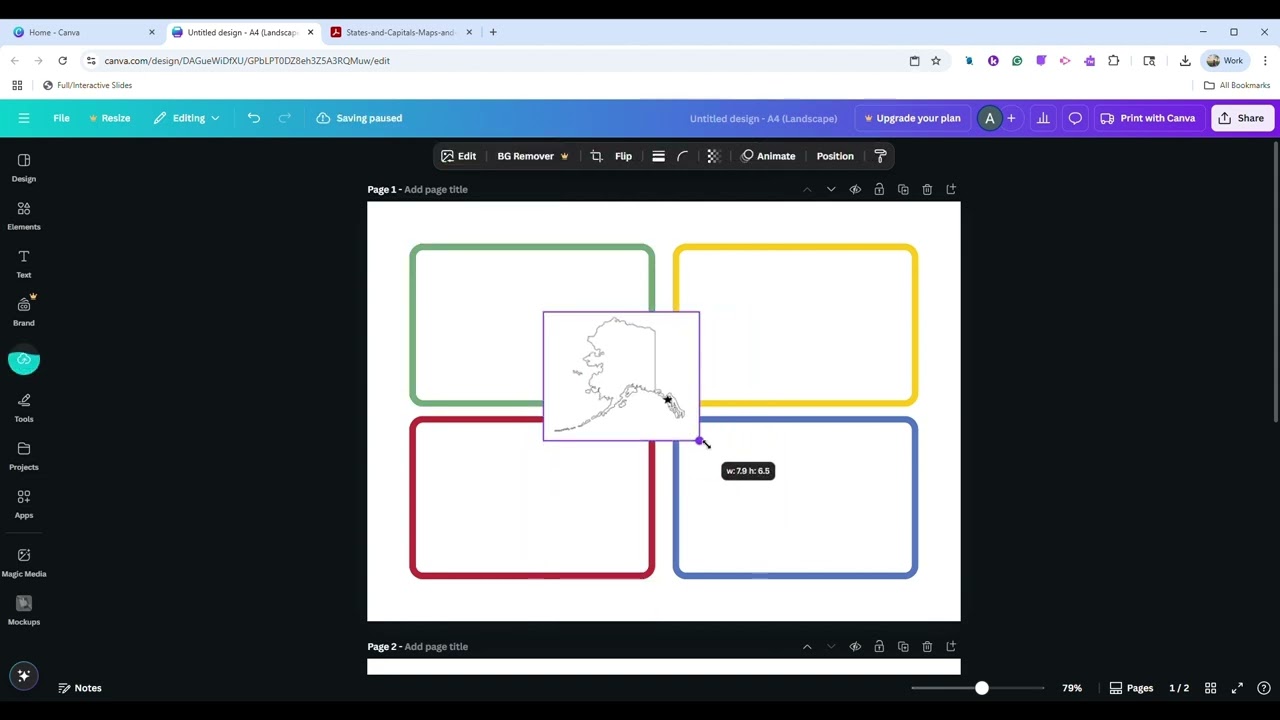
Task: Open the Chrome three-dot menu
Action: (x=1265, y=60)
